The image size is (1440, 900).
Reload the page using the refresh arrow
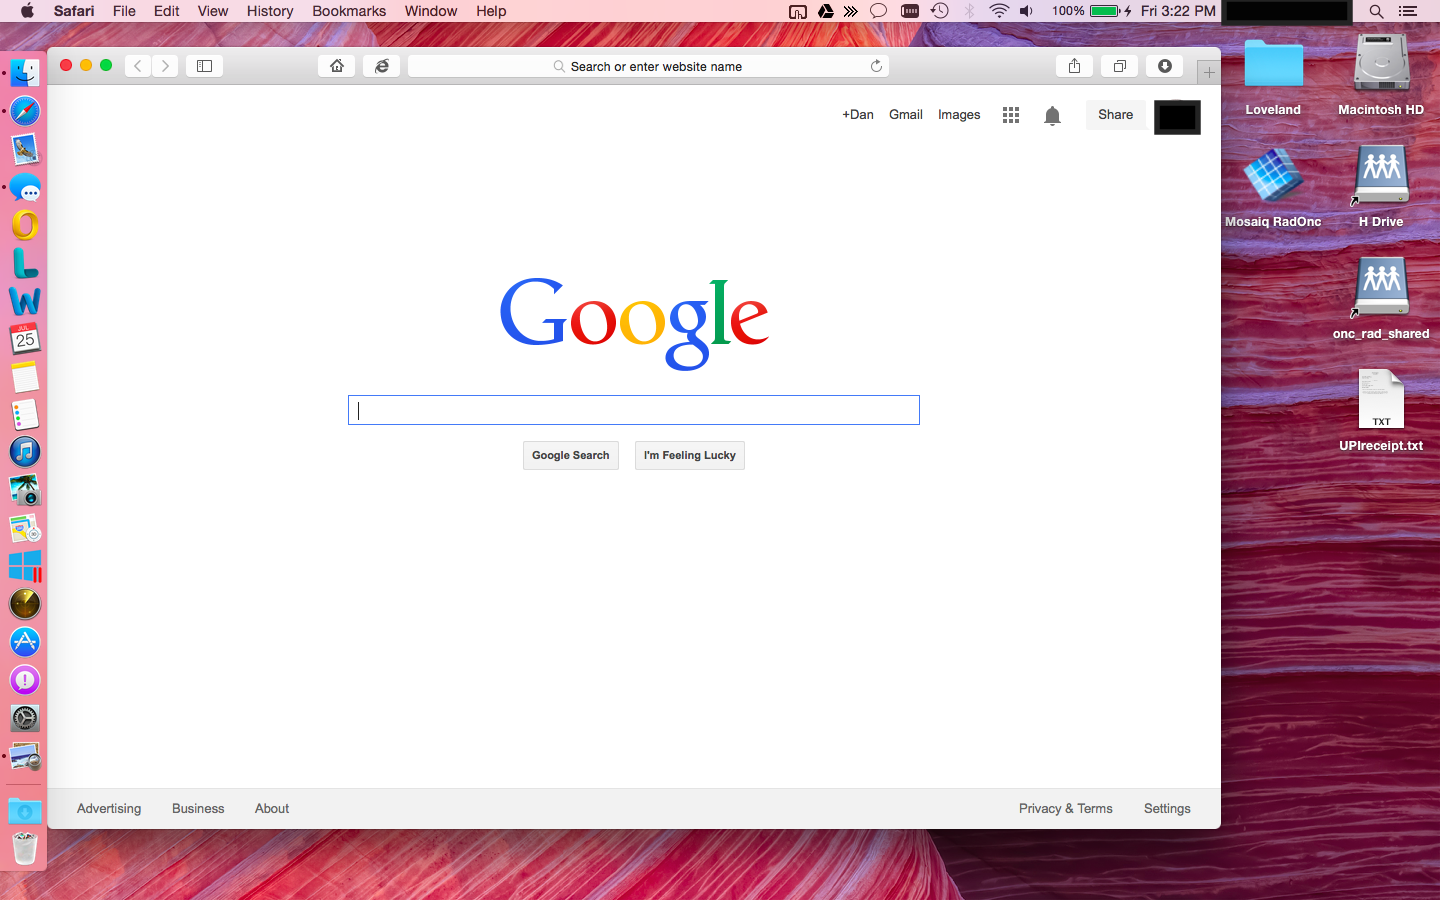coord(876,66)
